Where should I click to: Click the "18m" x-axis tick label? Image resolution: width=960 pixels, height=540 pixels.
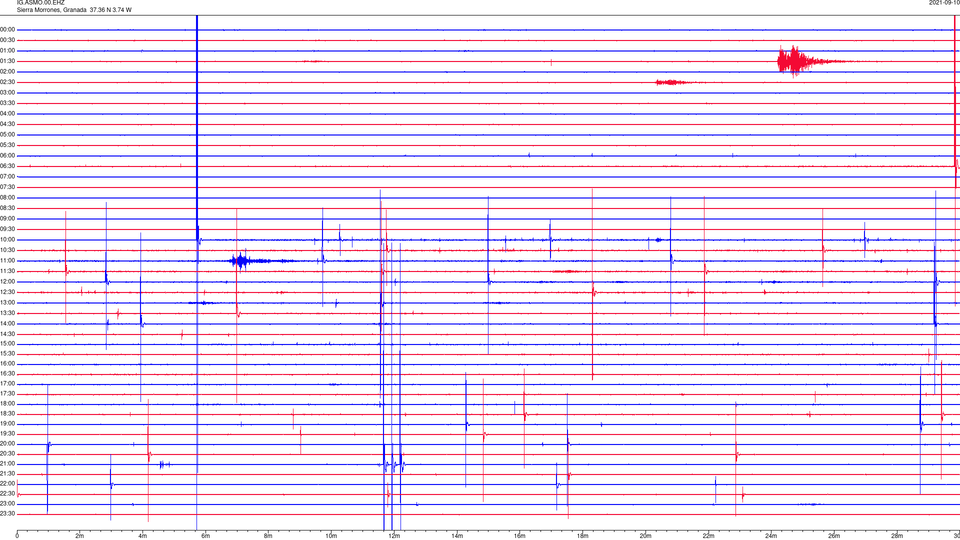(583, 536)
